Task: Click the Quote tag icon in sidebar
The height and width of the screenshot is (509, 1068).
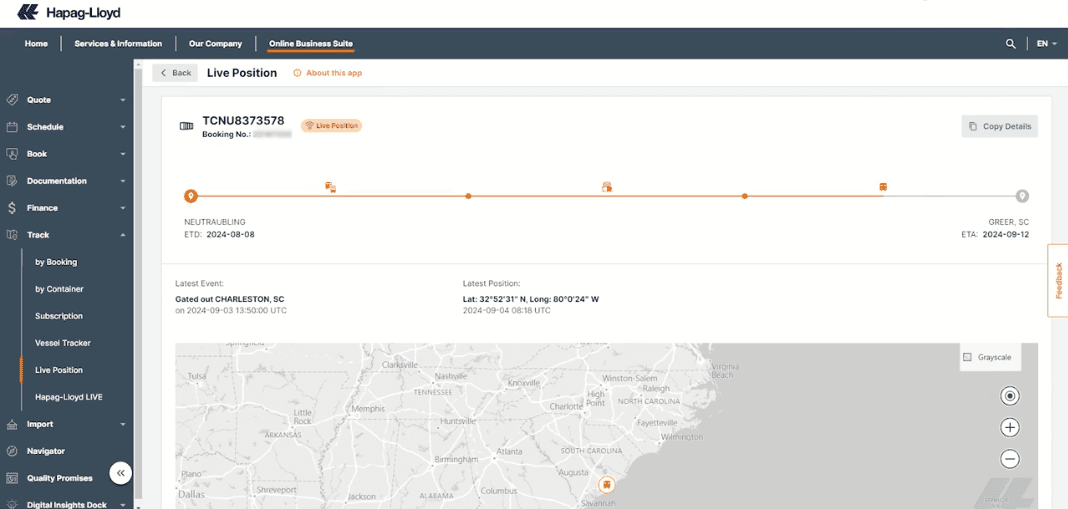Action: point(12,99)
